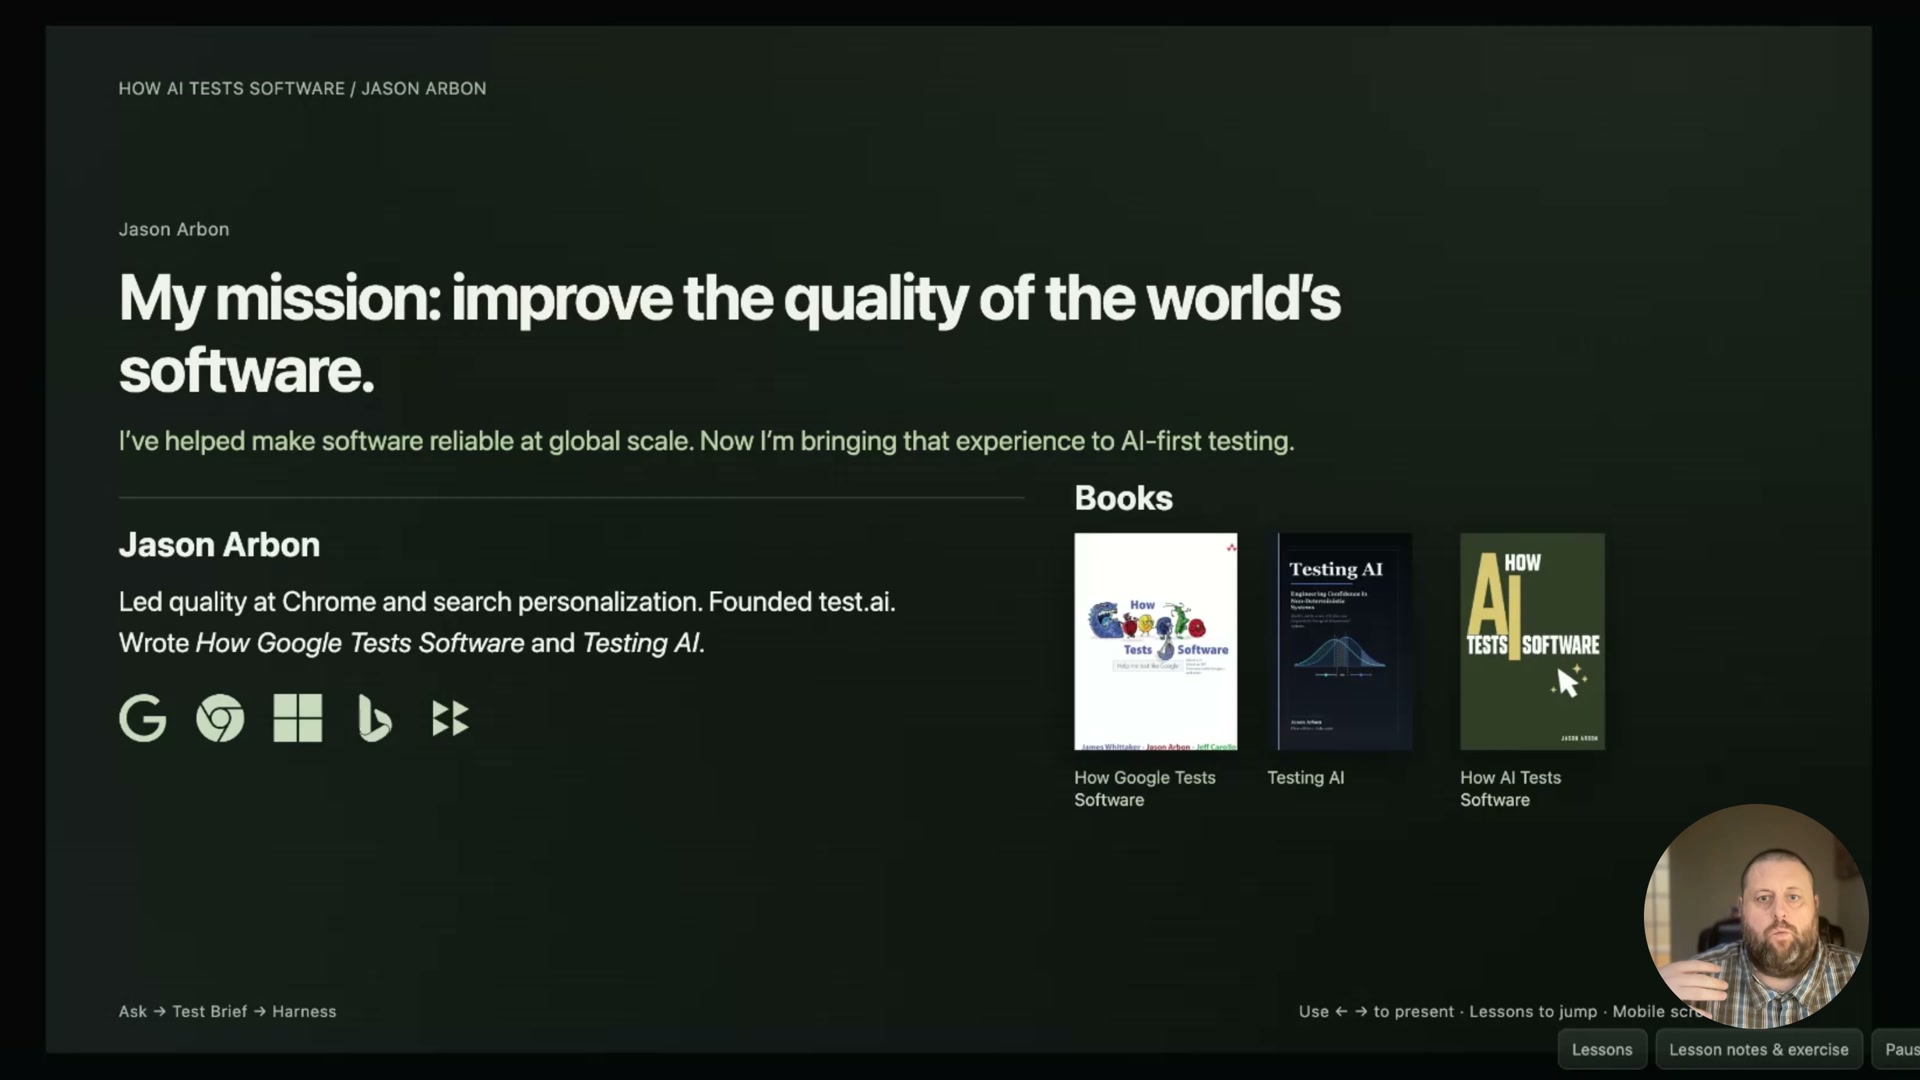Image resolution: width=1920 pixels, height=1080 pixels.
Task: Click the Microsoft Windows logo icon
Action: click(298, 718)
